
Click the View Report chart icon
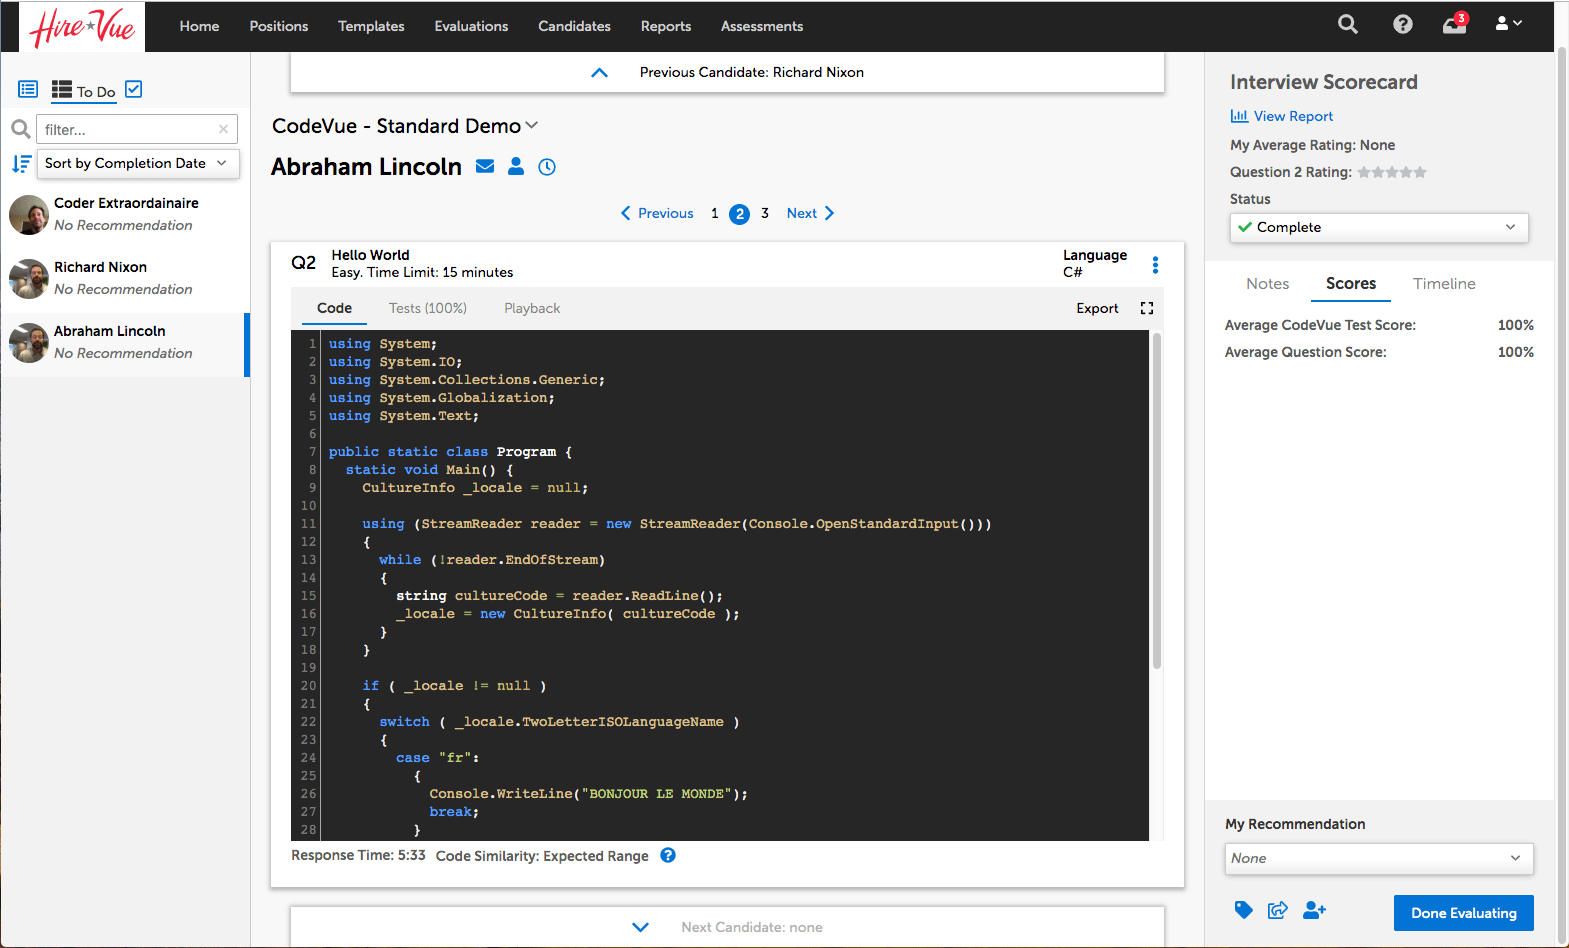click(1239, 116)
